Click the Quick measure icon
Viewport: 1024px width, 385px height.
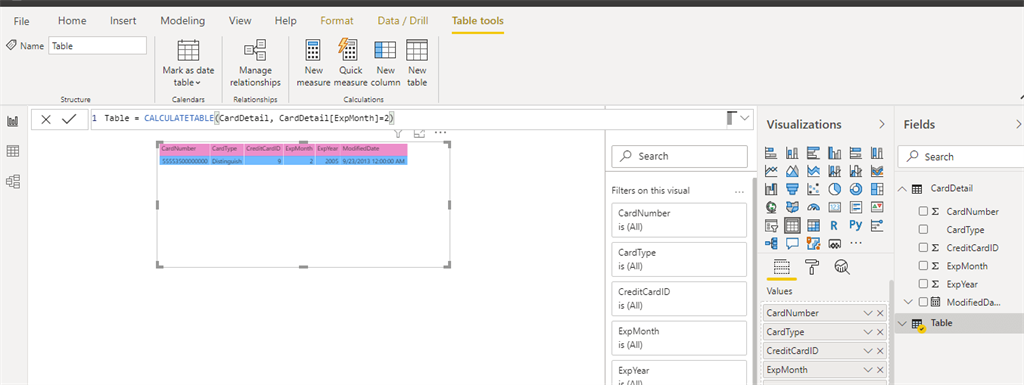tap(347, 50)
